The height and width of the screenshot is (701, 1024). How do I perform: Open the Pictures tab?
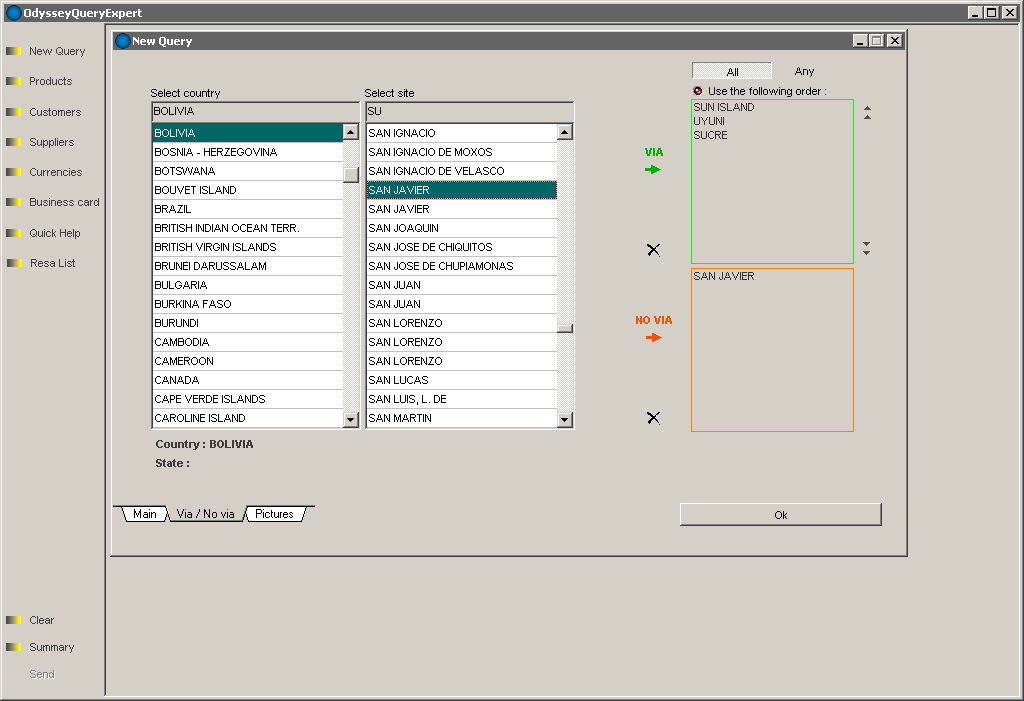[274, 514]
